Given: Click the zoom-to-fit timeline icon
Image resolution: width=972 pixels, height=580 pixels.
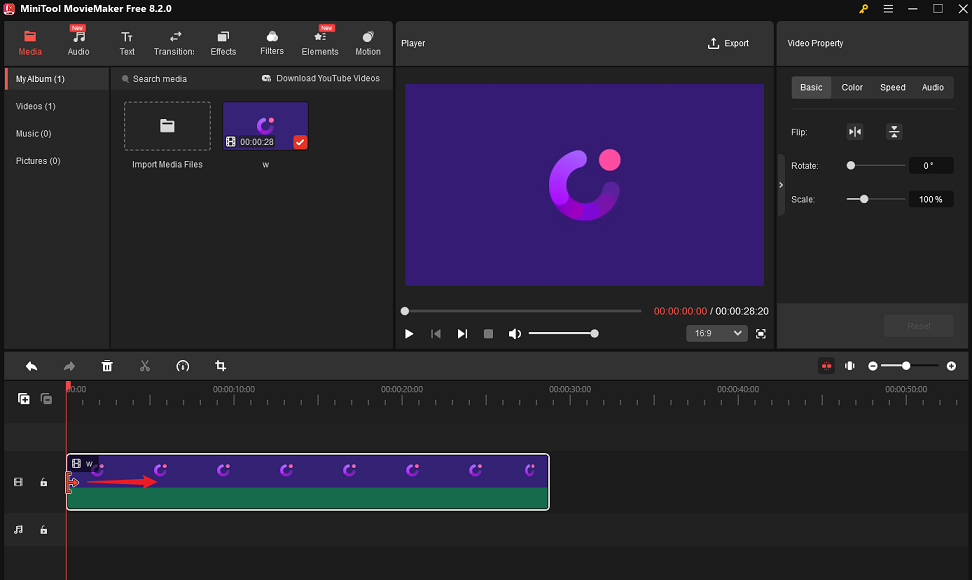Looking at the screenshot, I should coord(850,366).
